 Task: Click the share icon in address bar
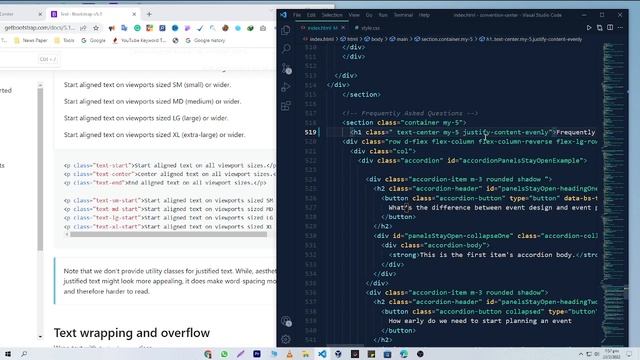point(83,28)
